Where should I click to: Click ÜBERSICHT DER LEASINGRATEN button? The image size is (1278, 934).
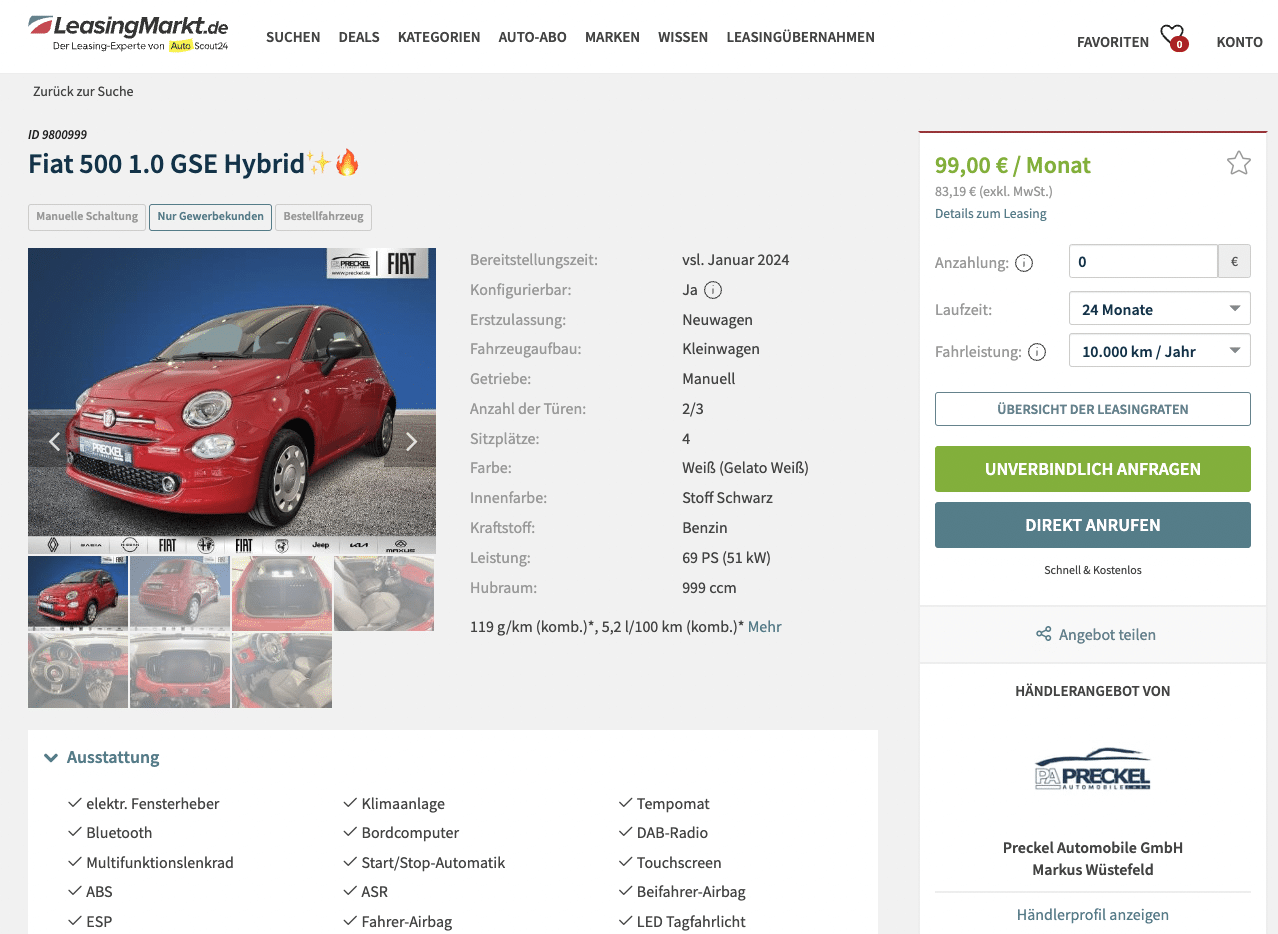coord(1093,409)
